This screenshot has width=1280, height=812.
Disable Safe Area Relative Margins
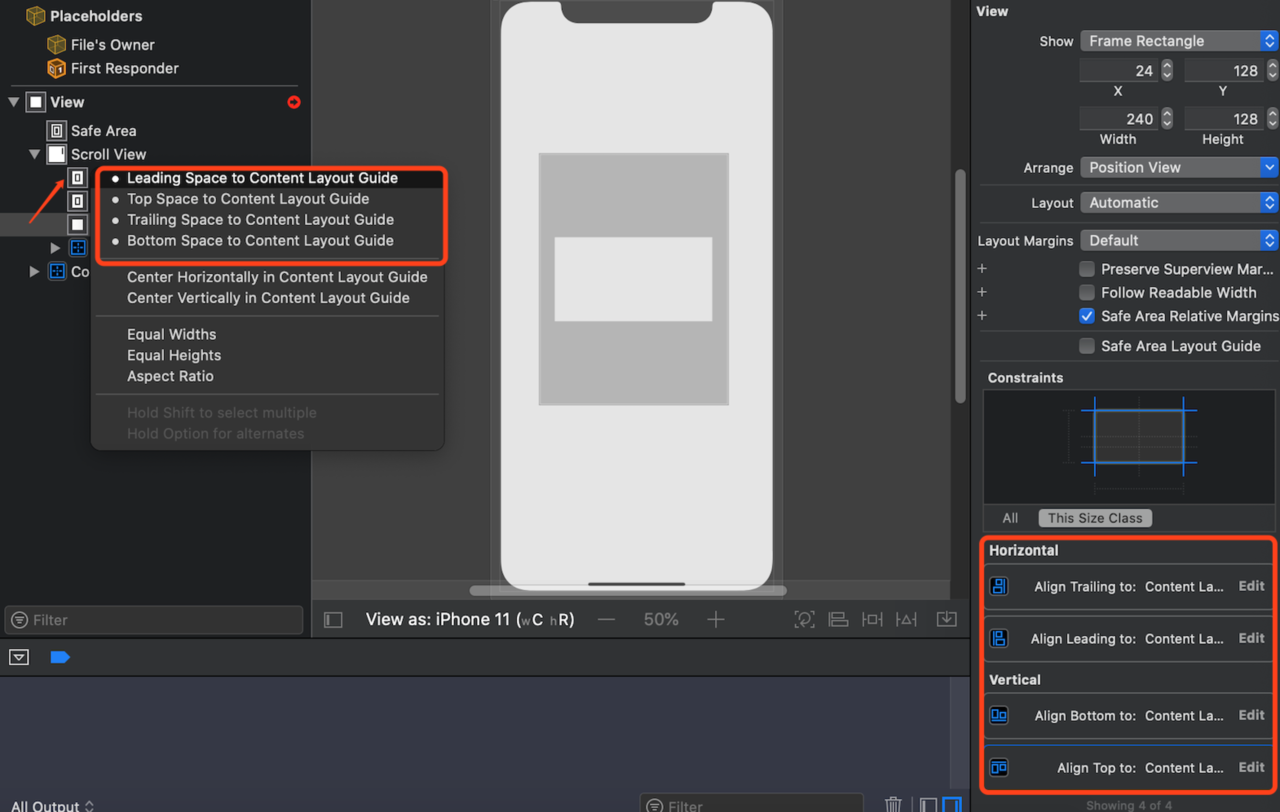(1088, 315)
